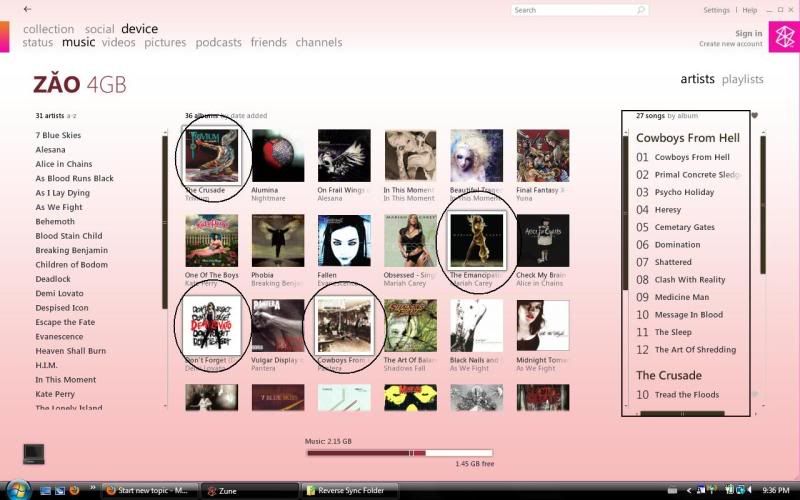This screenshot has height=500, width=800.
Task: Click the Music storage usage bar
Action: click(399, 453)
